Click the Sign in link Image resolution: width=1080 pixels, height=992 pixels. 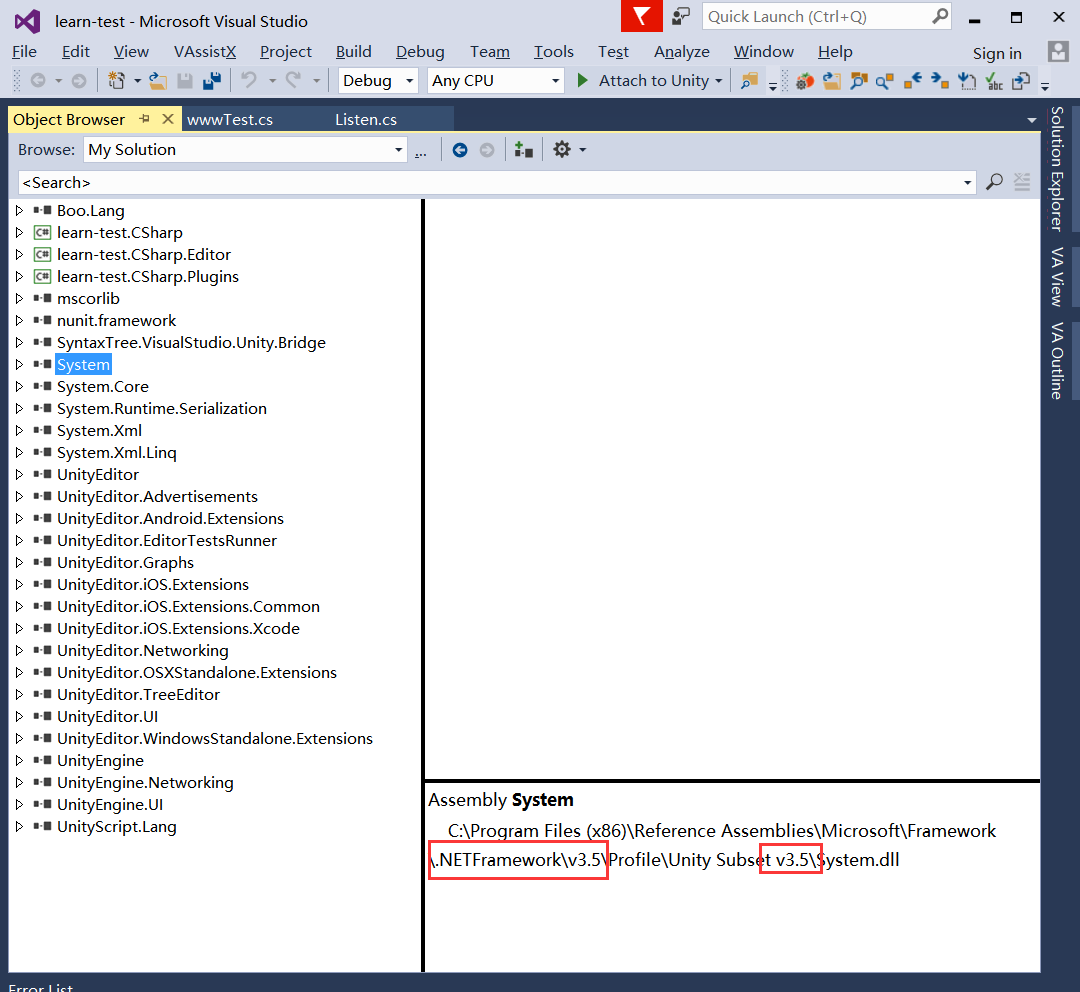point(997,53)
